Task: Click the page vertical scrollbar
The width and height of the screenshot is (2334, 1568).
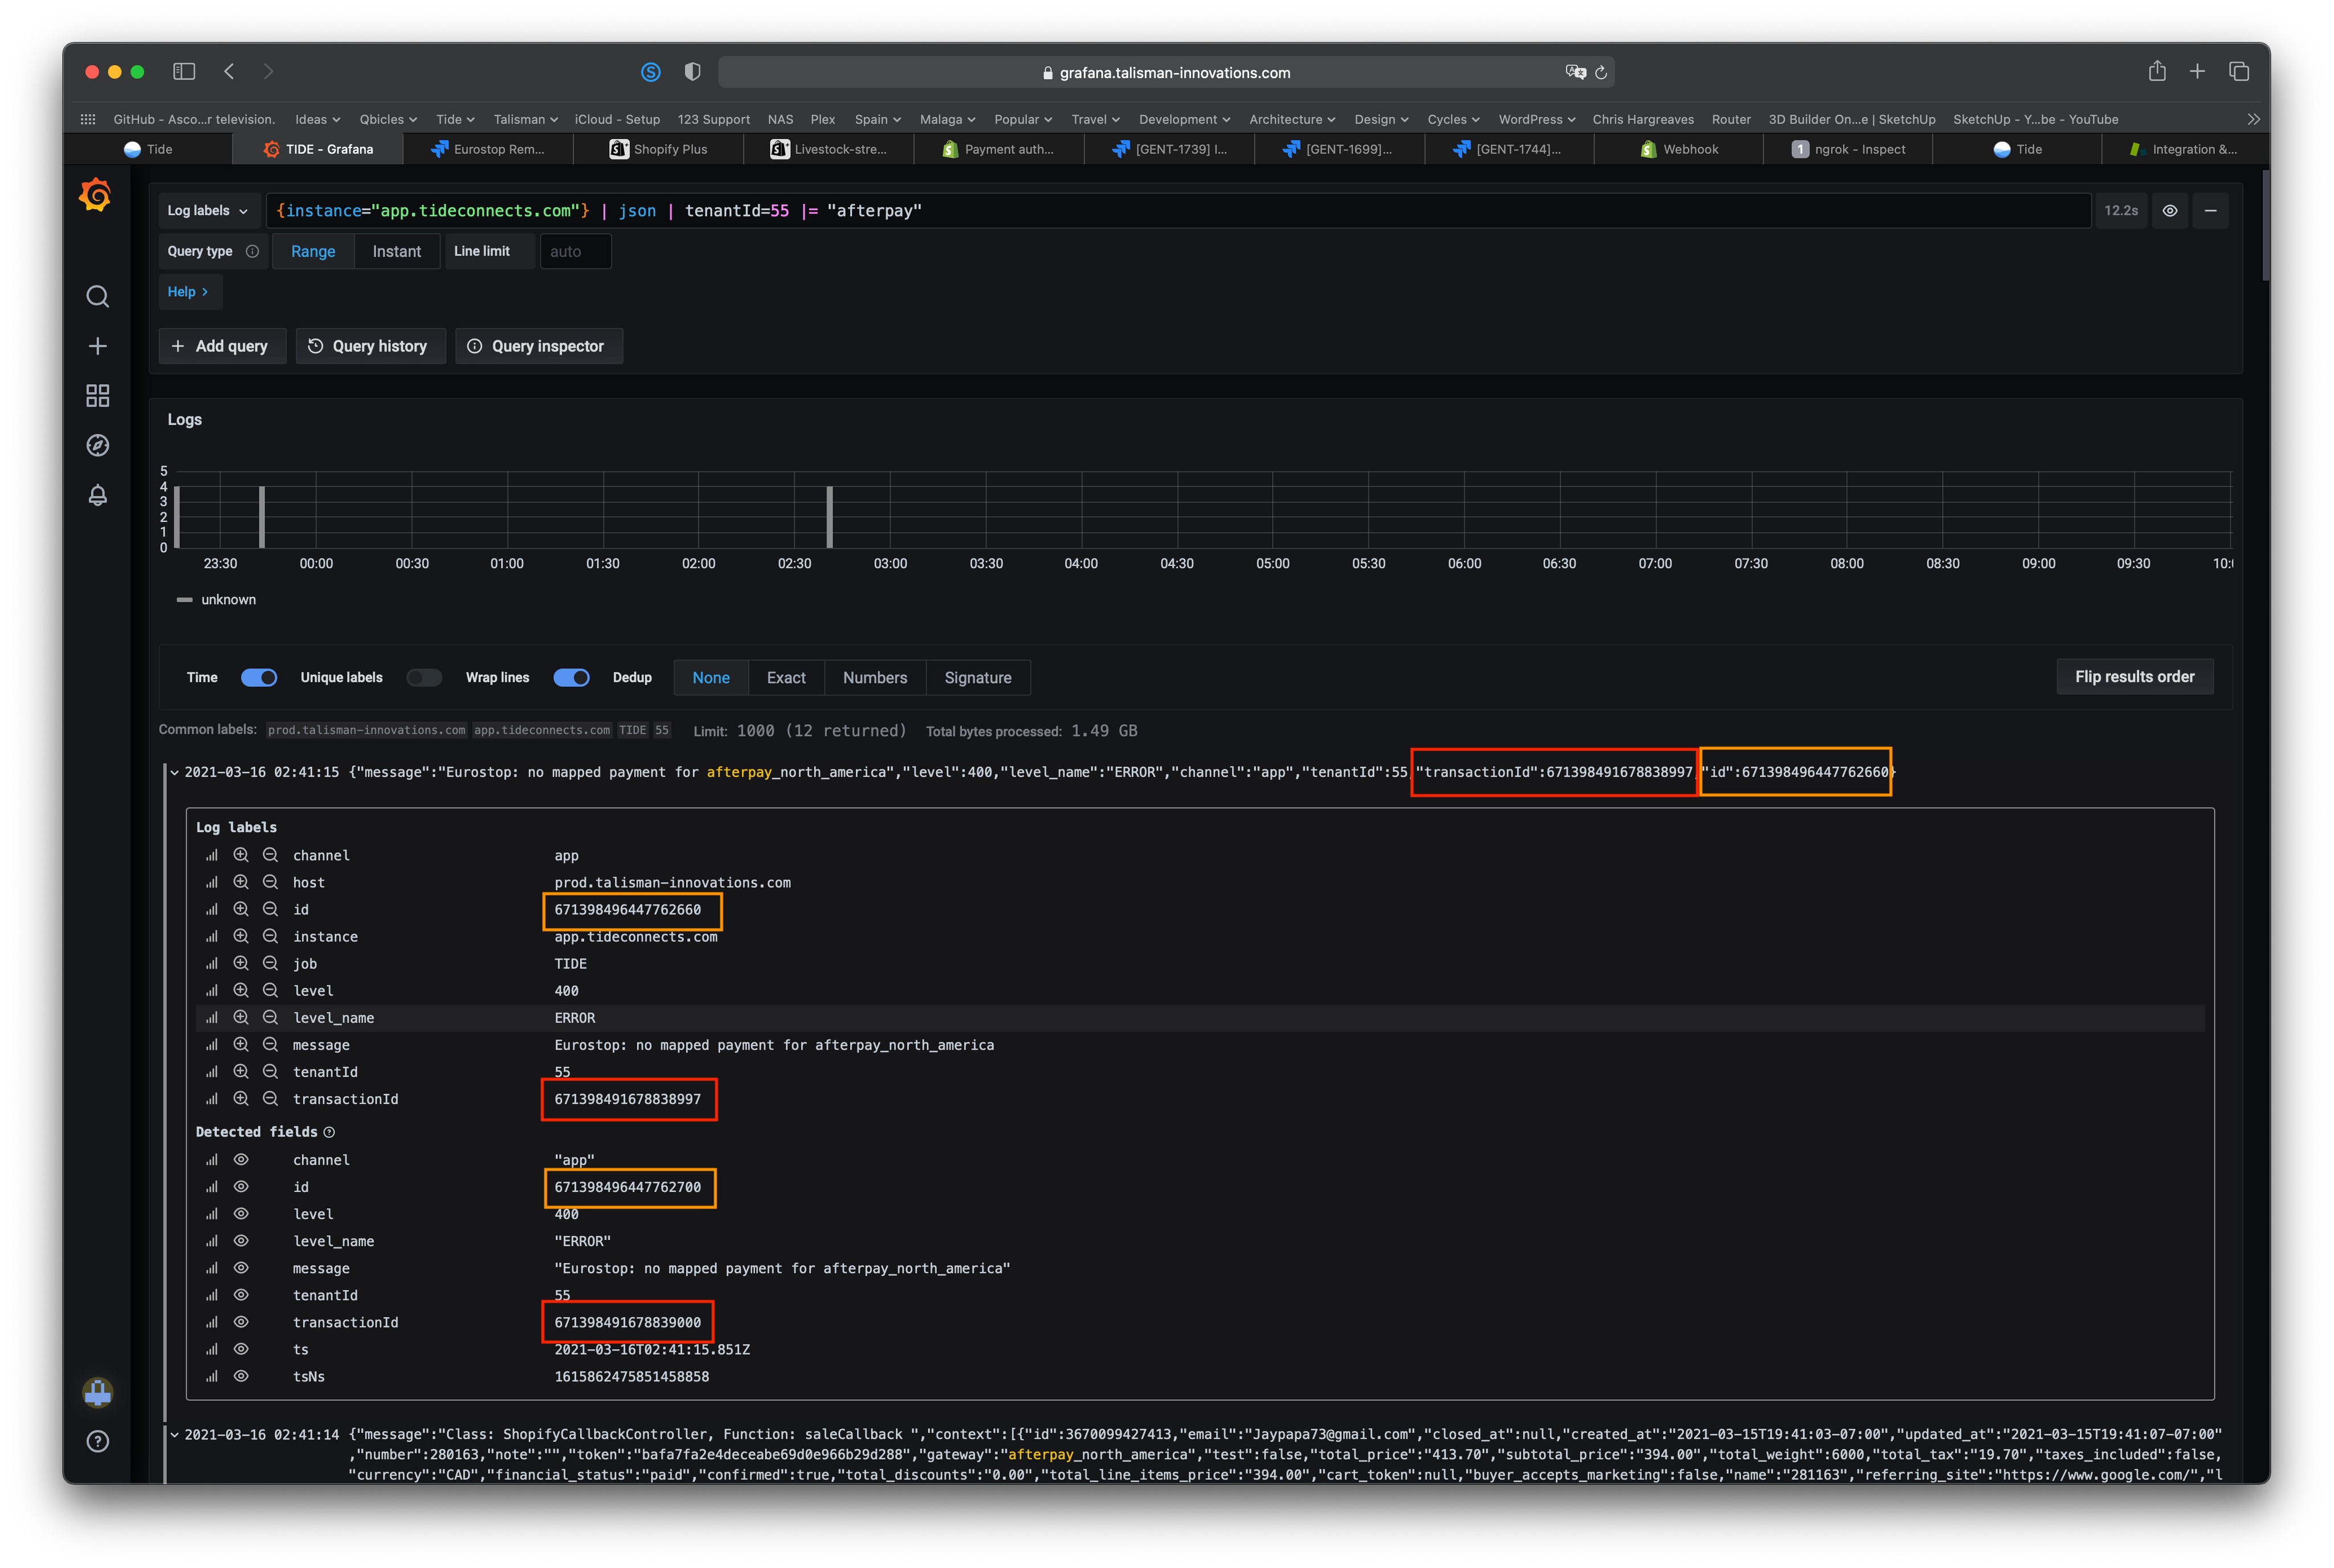Action: (x=2265, y=226)
